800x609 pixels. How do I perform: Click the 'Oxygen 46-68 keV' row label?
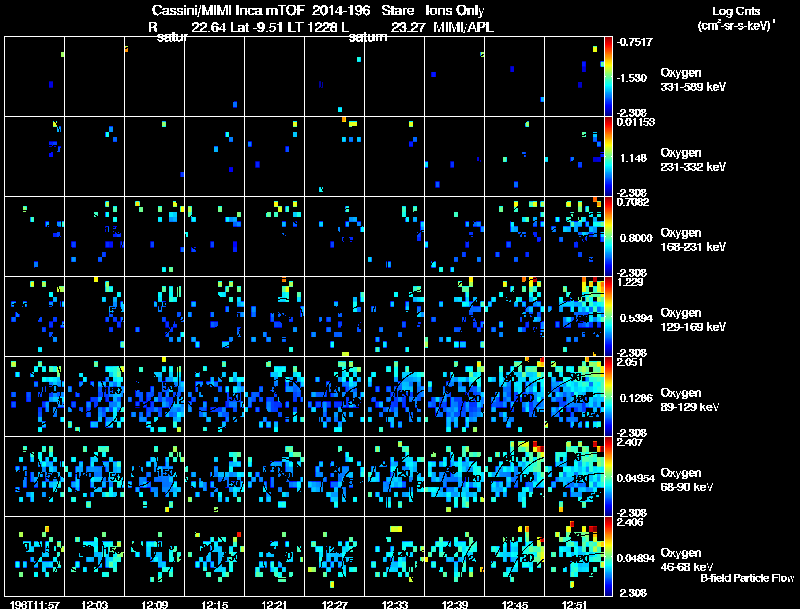click(687, 560)
